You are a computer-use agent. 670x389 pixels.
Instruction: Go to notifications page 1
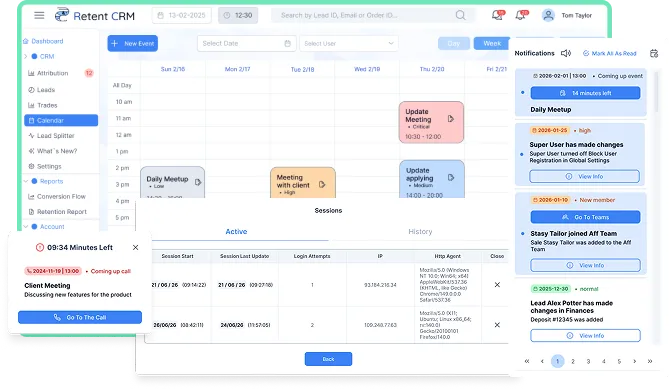558,361
